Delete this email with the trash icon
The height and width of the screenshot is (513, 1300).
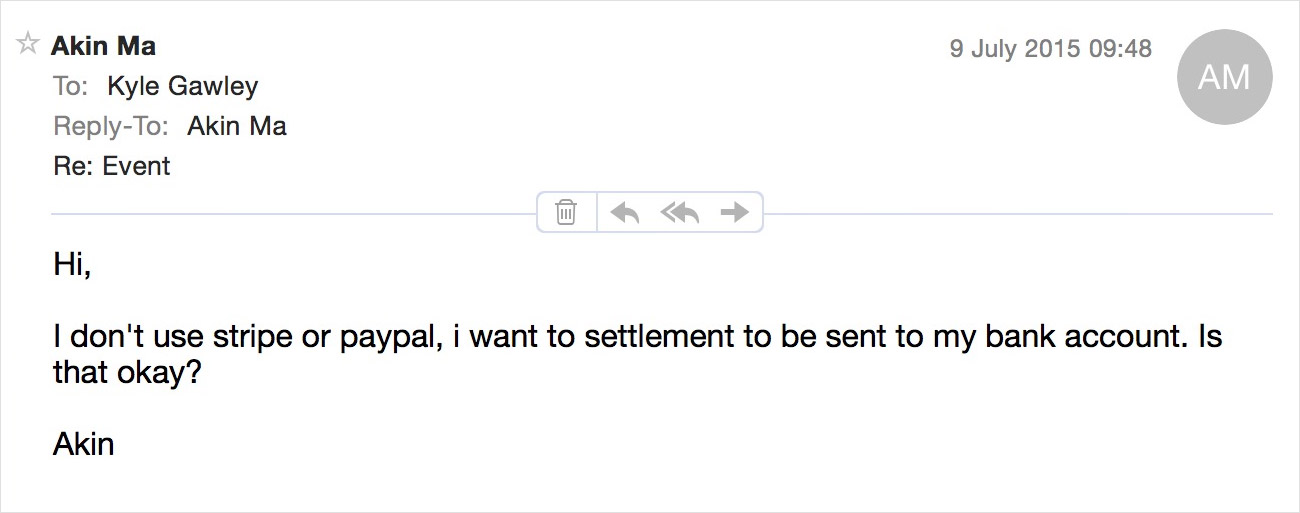(x=566, y=212)
